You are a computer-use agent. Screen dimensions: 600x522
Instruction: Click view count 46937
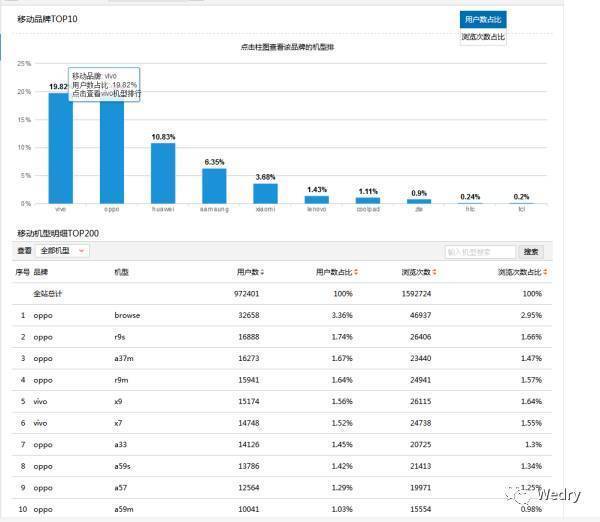pyautogui.click(x=421, y=315)
